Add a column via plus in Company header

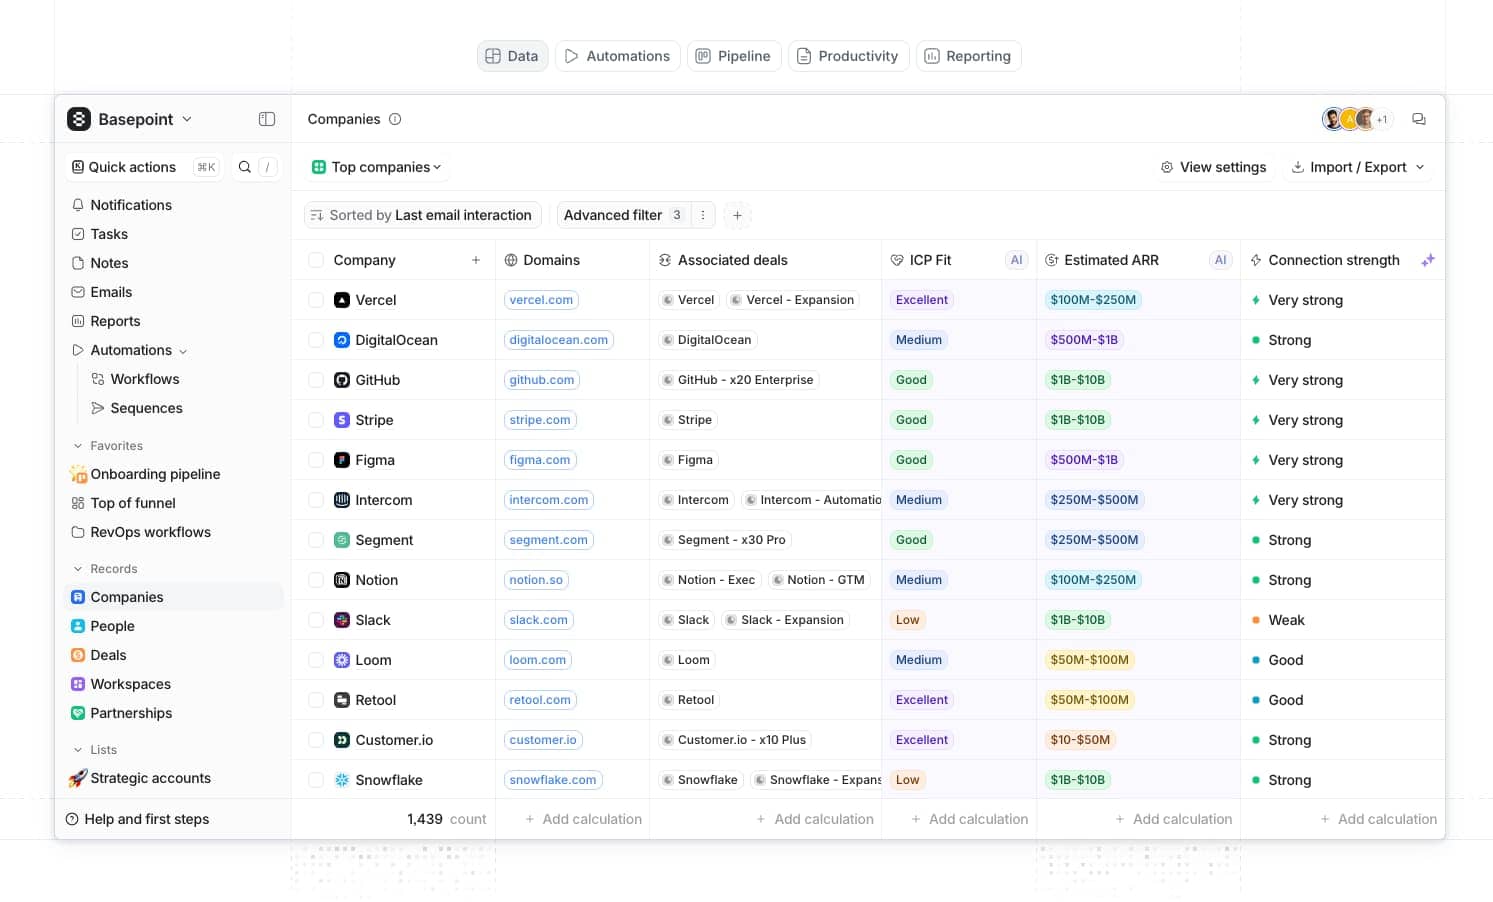tap(476, 260)
